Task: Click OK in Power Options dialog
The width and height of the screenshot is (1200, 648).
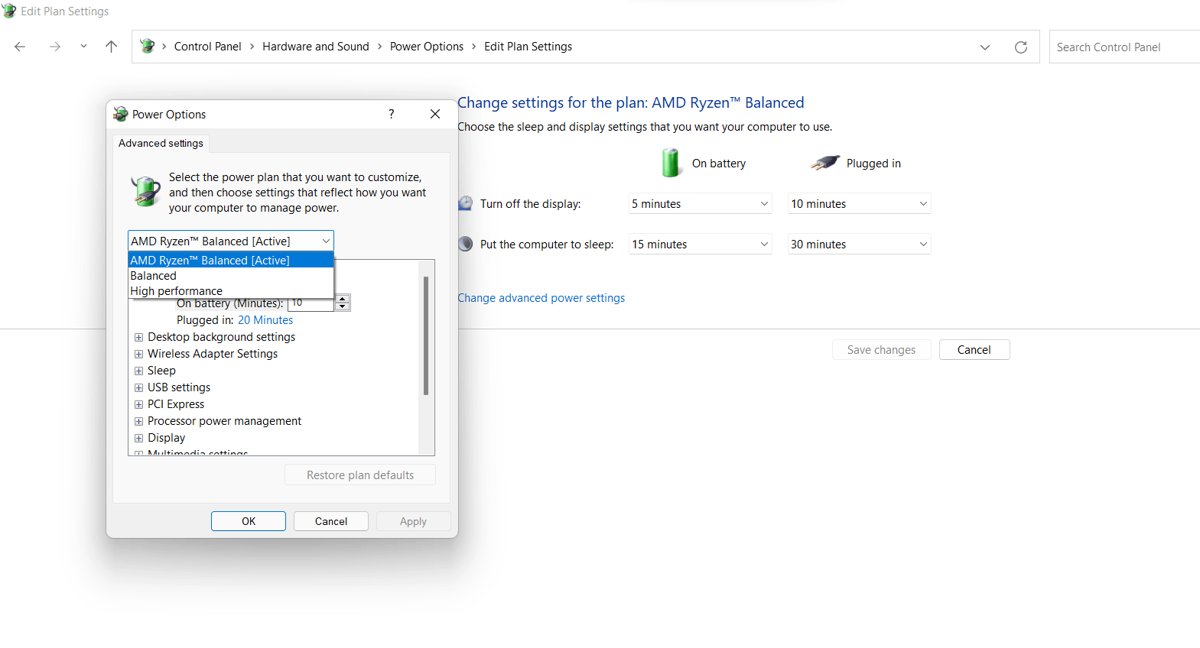Action: pyautogui.click(x=248, y=521)
